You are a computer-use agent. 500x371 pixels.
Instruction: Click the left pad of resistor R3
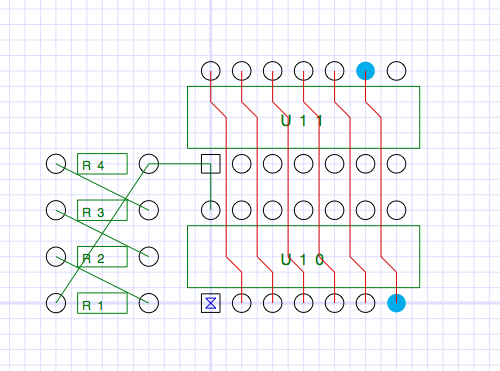click(x=56, y=210)
